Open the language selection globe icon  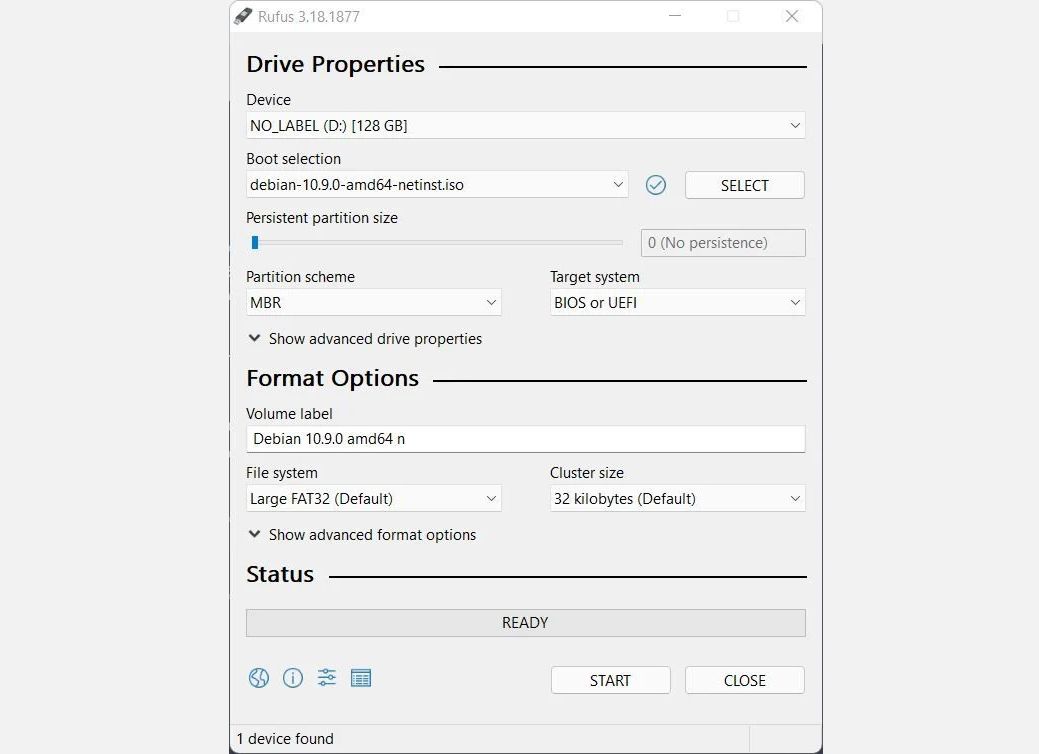[259, 678]
